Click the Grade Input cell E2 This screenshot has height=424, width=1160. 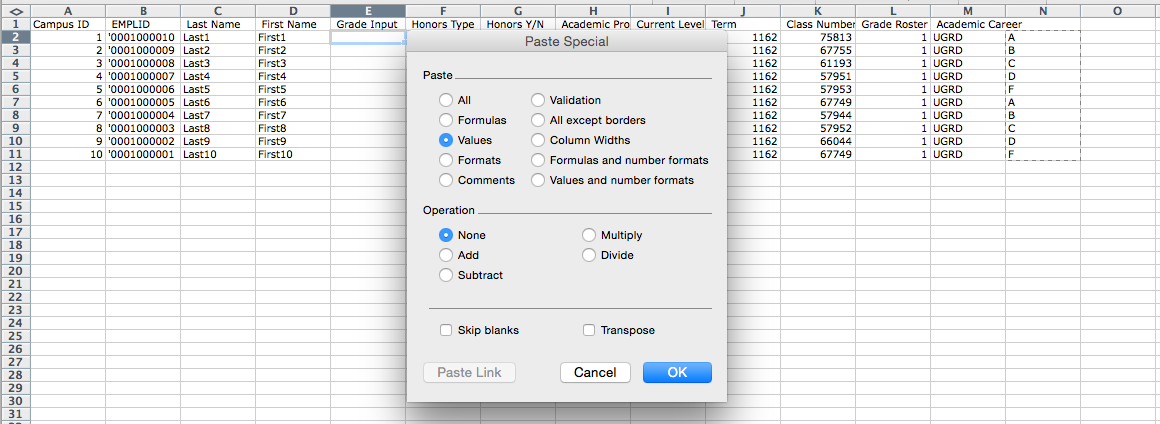click(x=367, y=37)
